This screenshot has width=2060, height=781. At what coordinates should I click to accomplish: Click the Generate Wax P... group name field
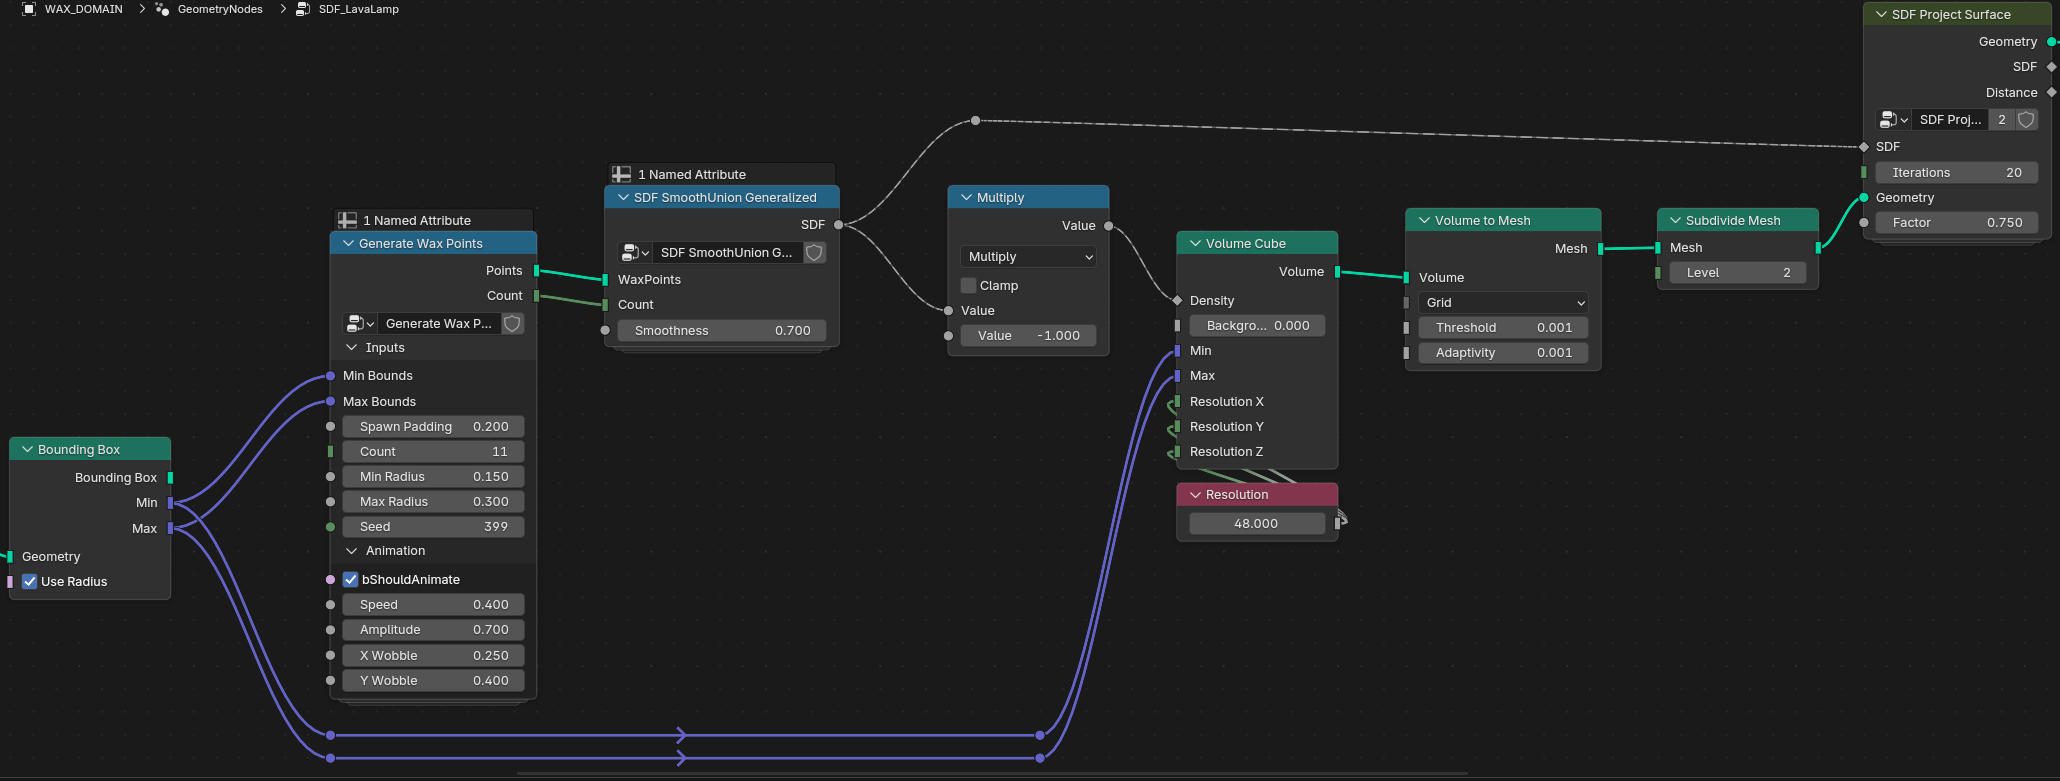click(439, 324)
